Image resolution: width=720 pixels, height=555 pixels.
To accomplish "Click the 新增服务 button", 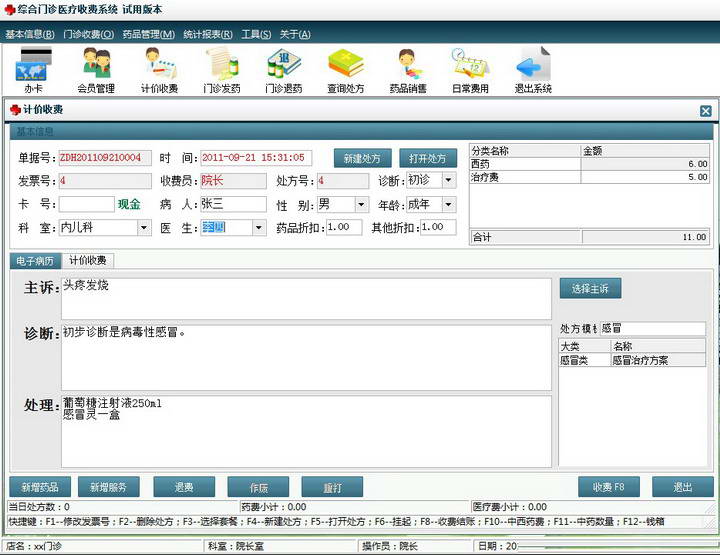I will [109, 487].
